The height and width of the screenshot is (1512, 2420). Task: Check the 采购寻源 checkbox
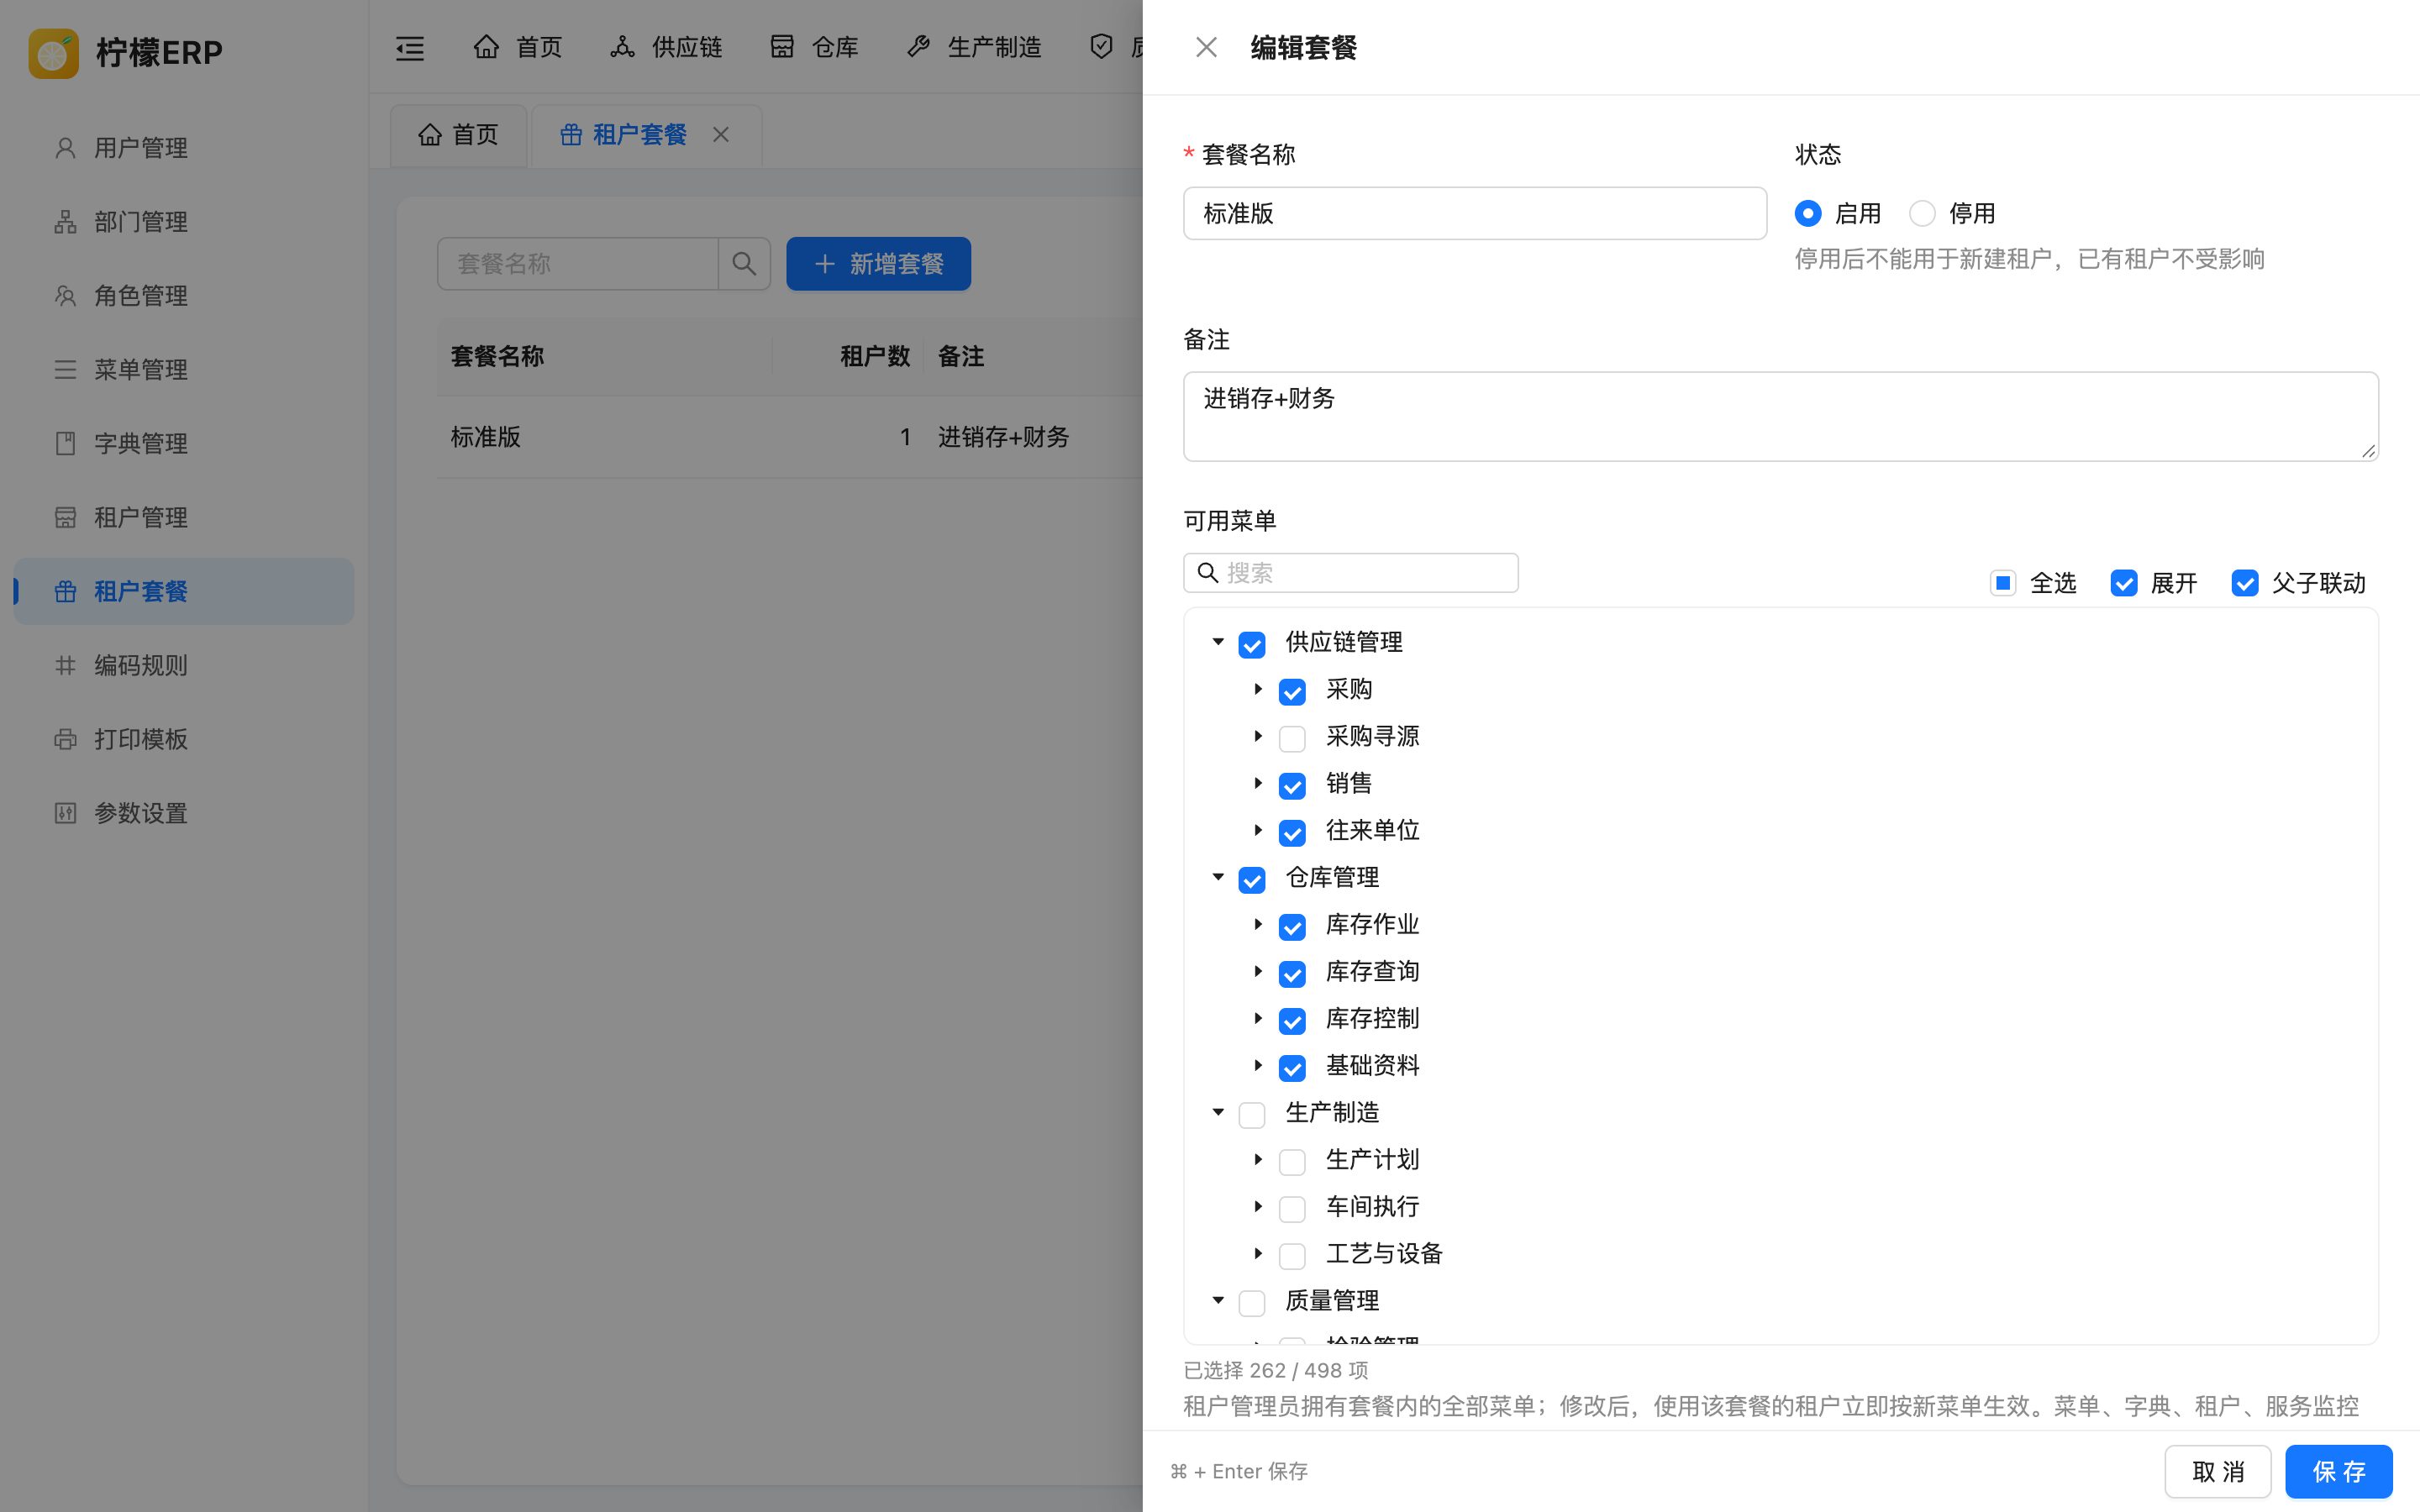(x=1292, y=739)
